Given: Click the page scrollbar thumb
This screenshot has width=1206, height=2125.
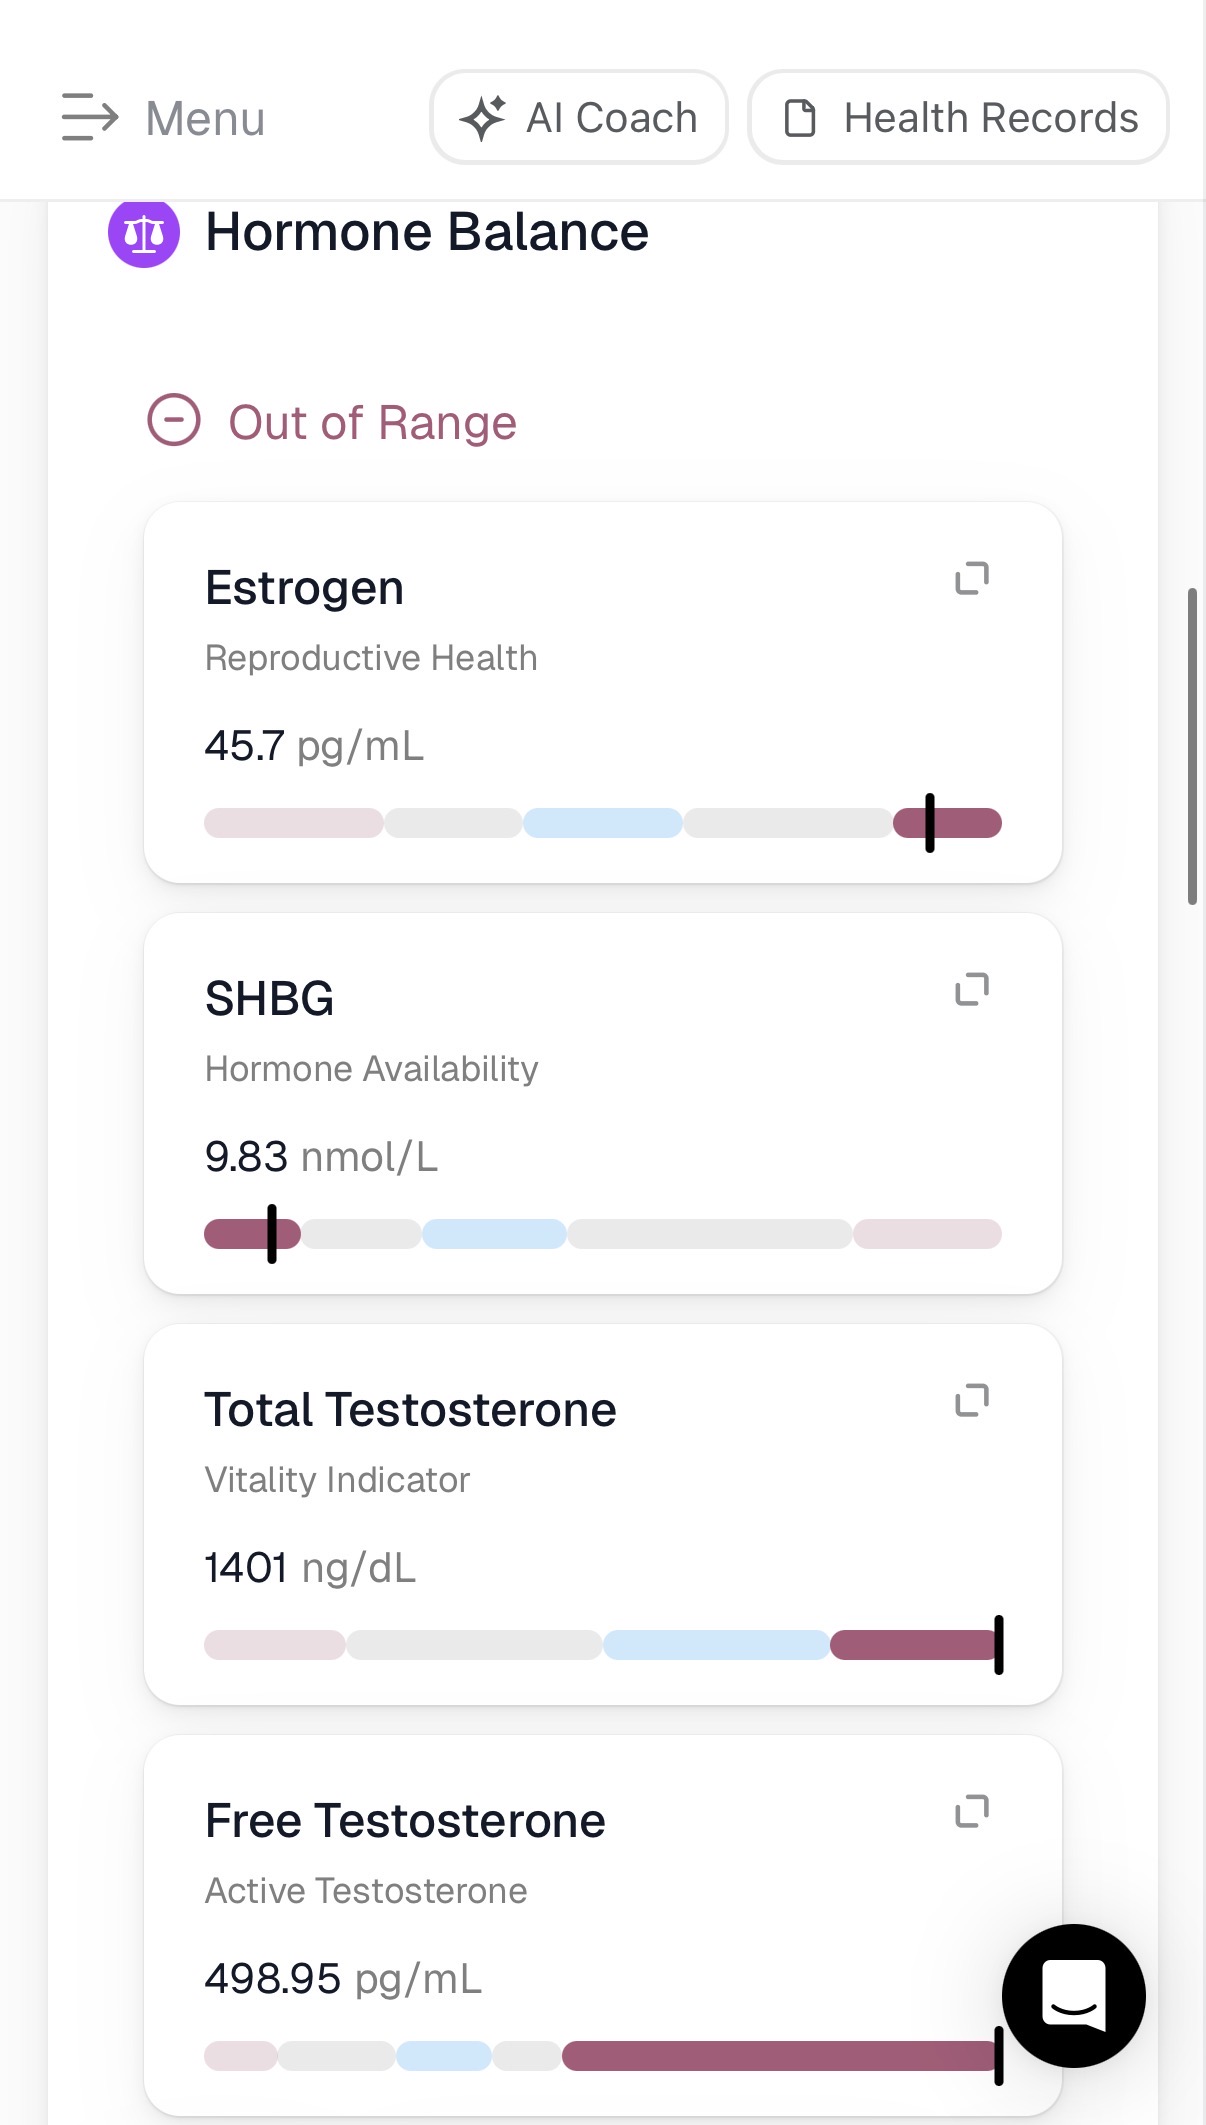Looking at the screenshot, I should click(x=1192, y=747).
